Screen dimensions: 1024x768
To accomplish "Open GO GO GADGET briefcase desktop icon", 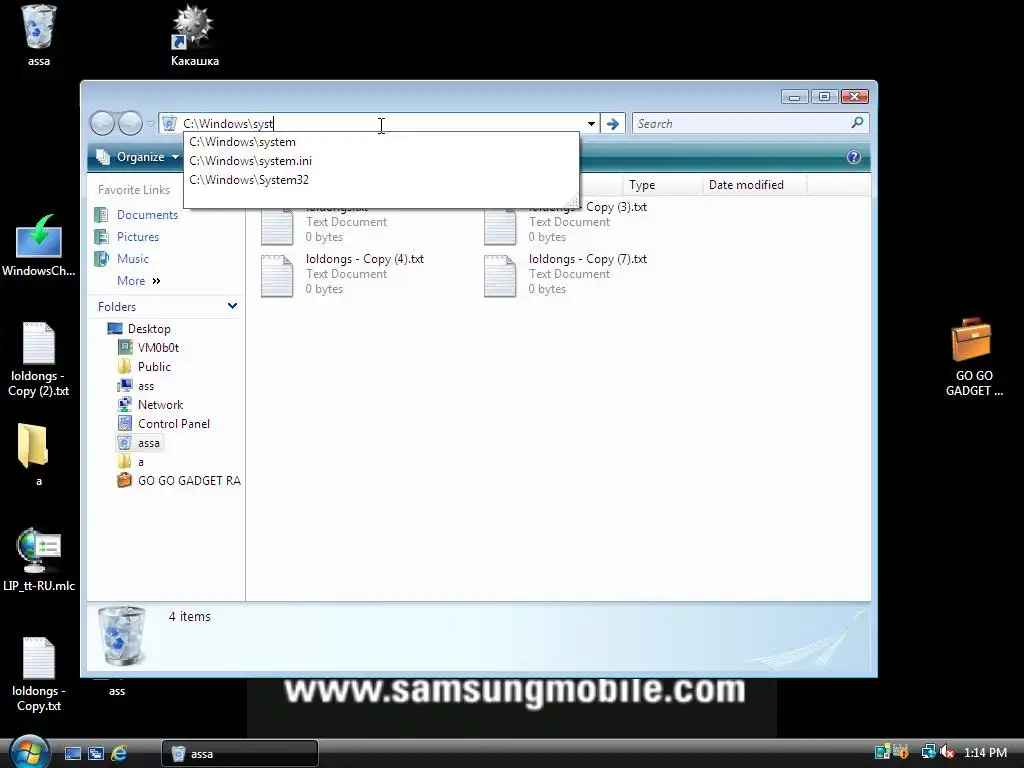I will point(973,357).
